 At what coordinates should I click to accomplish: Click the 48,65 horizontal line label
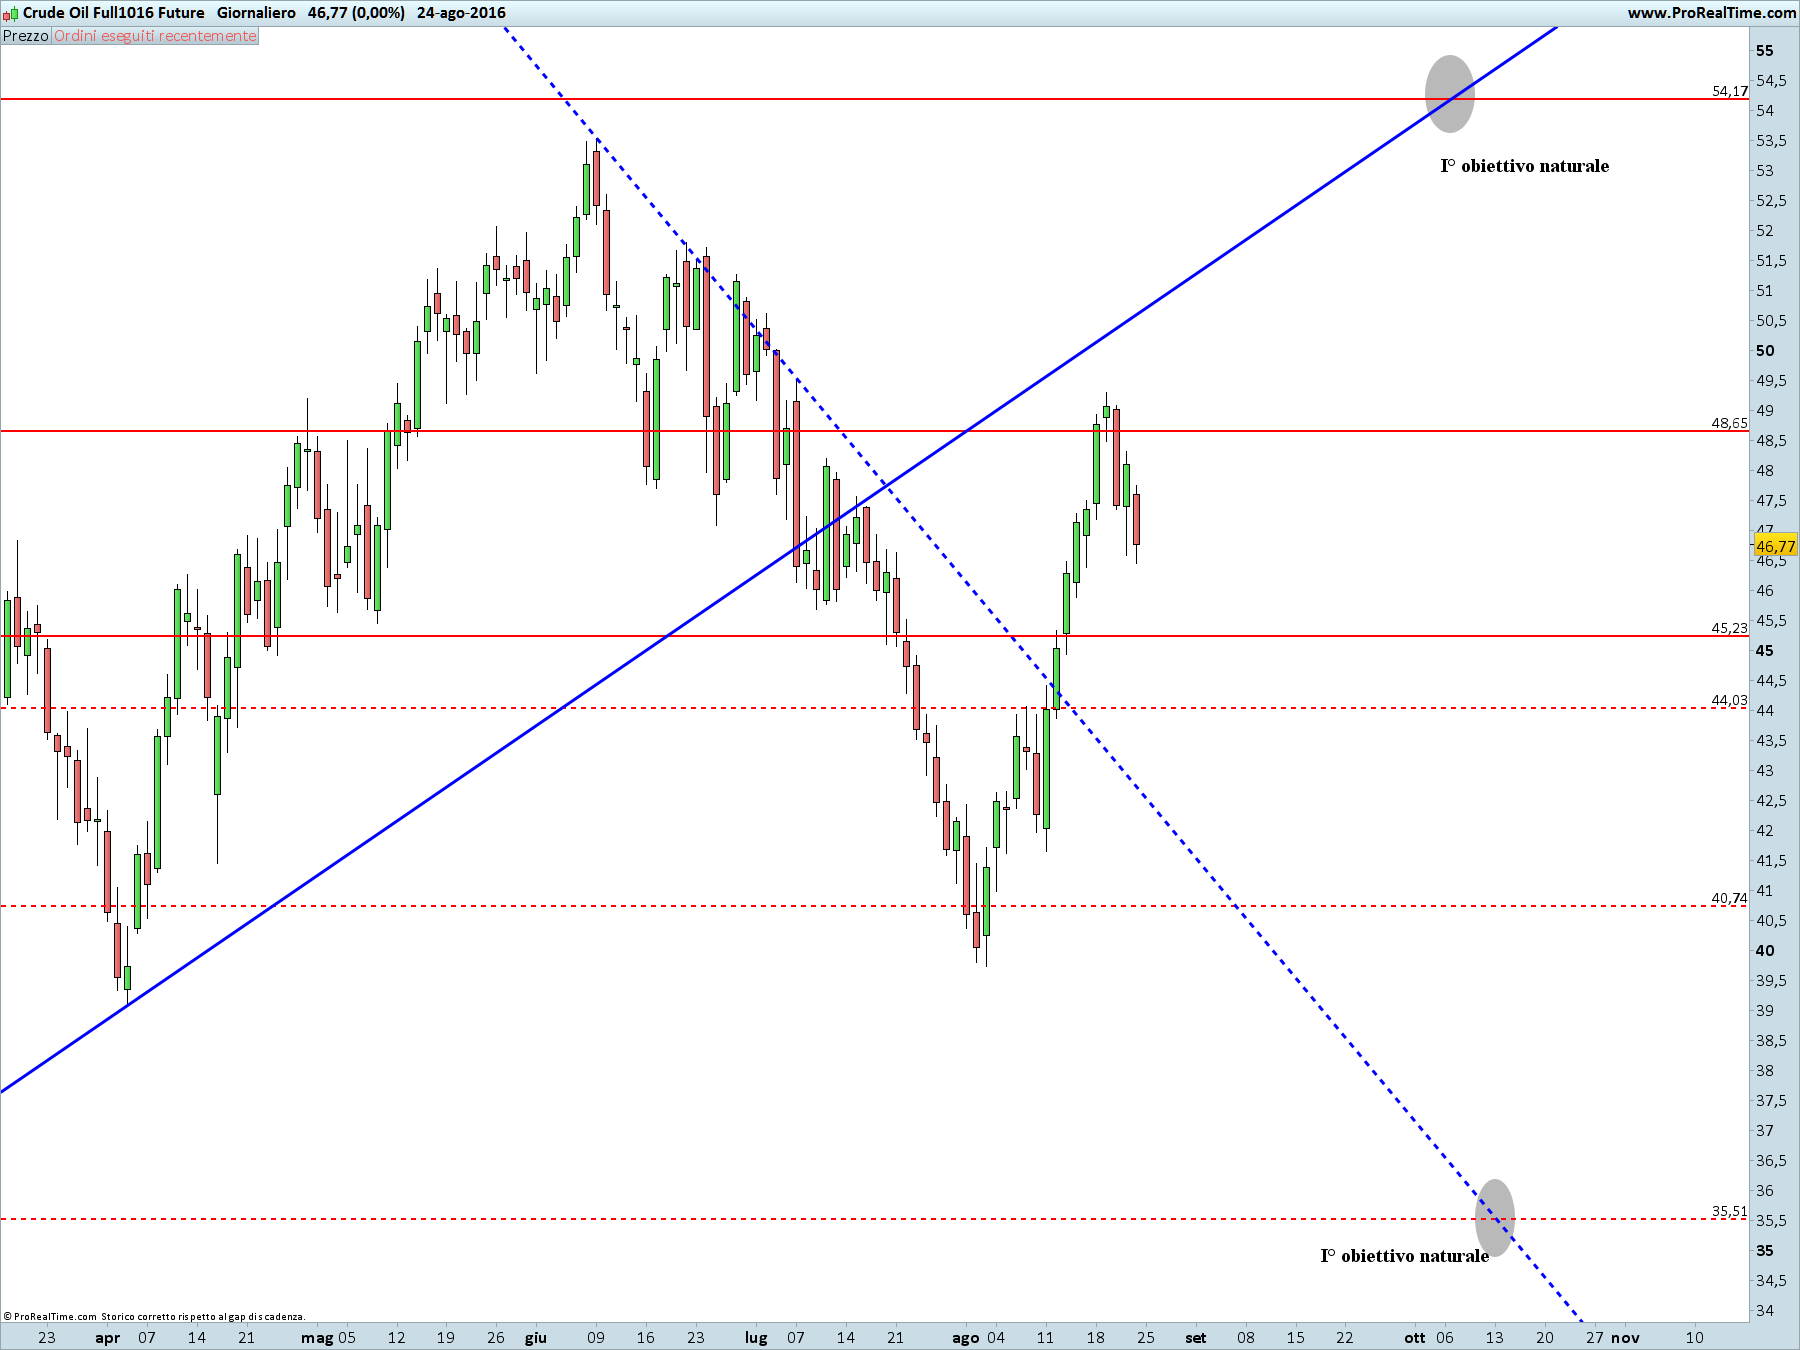coord(1730,423)
